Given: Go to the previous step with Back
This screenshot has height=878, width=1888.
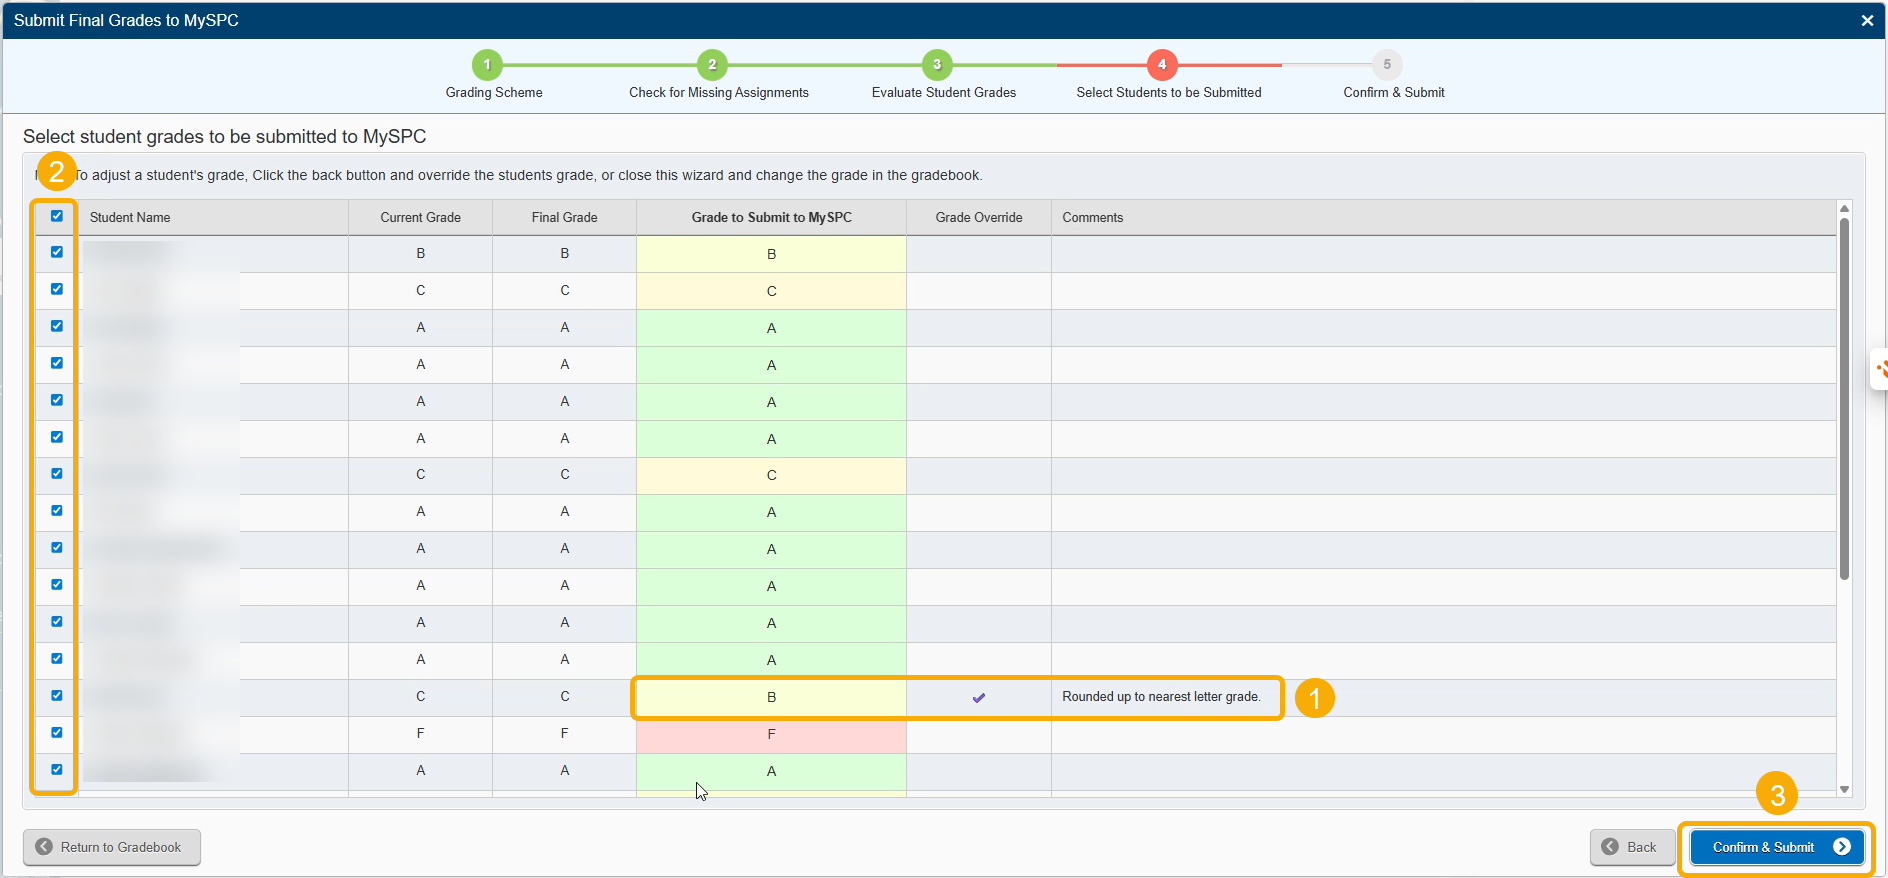Looking at the screenshot, I should (1631, 847).
